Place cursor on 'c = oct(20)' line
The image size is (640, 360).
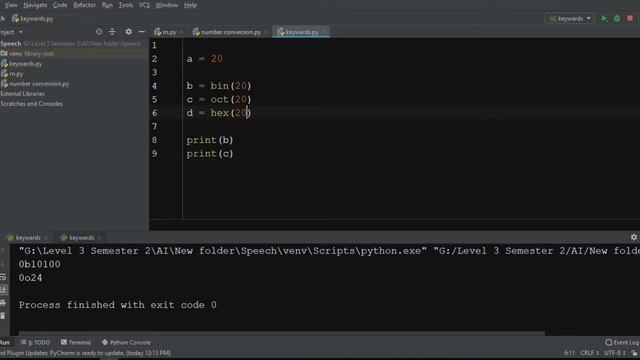pos(219,99)
